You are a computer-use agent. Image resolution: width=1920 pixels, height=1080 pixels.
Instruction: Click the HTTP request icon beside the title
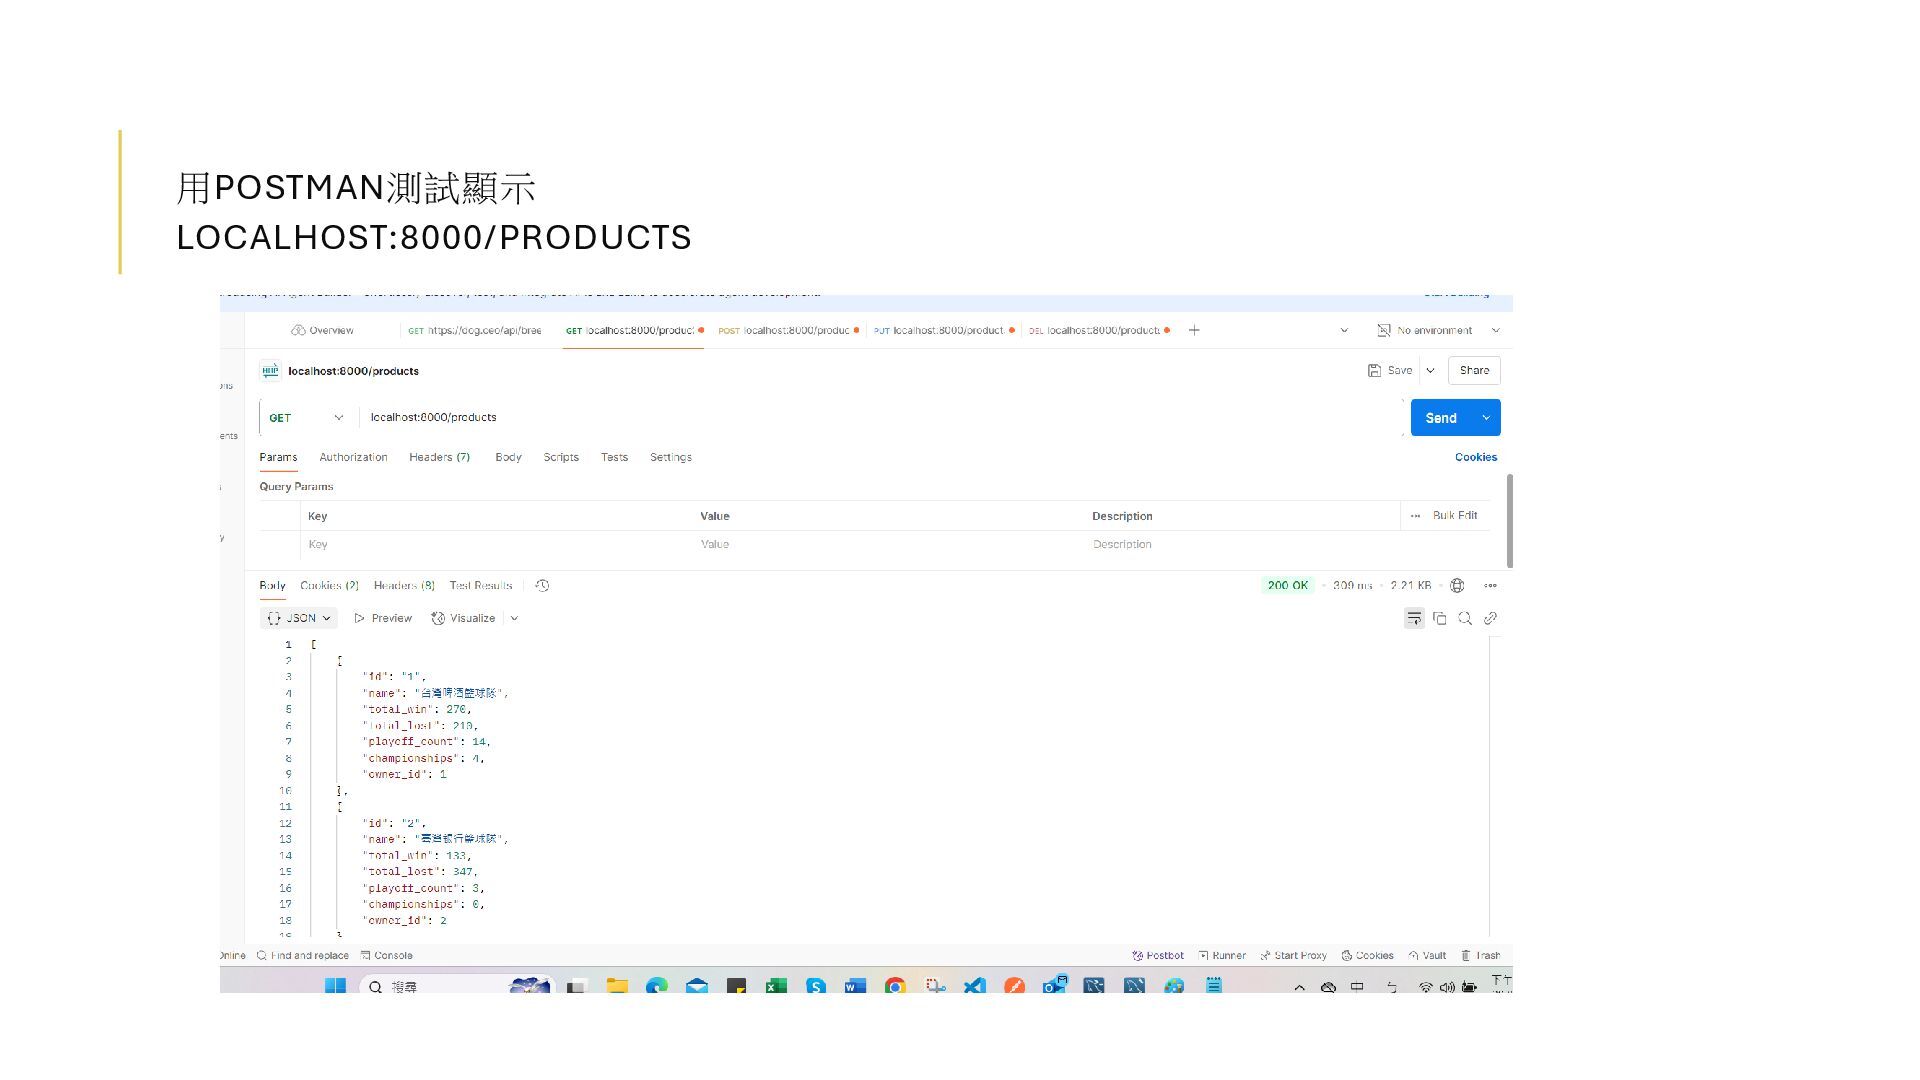pos(270,371)
